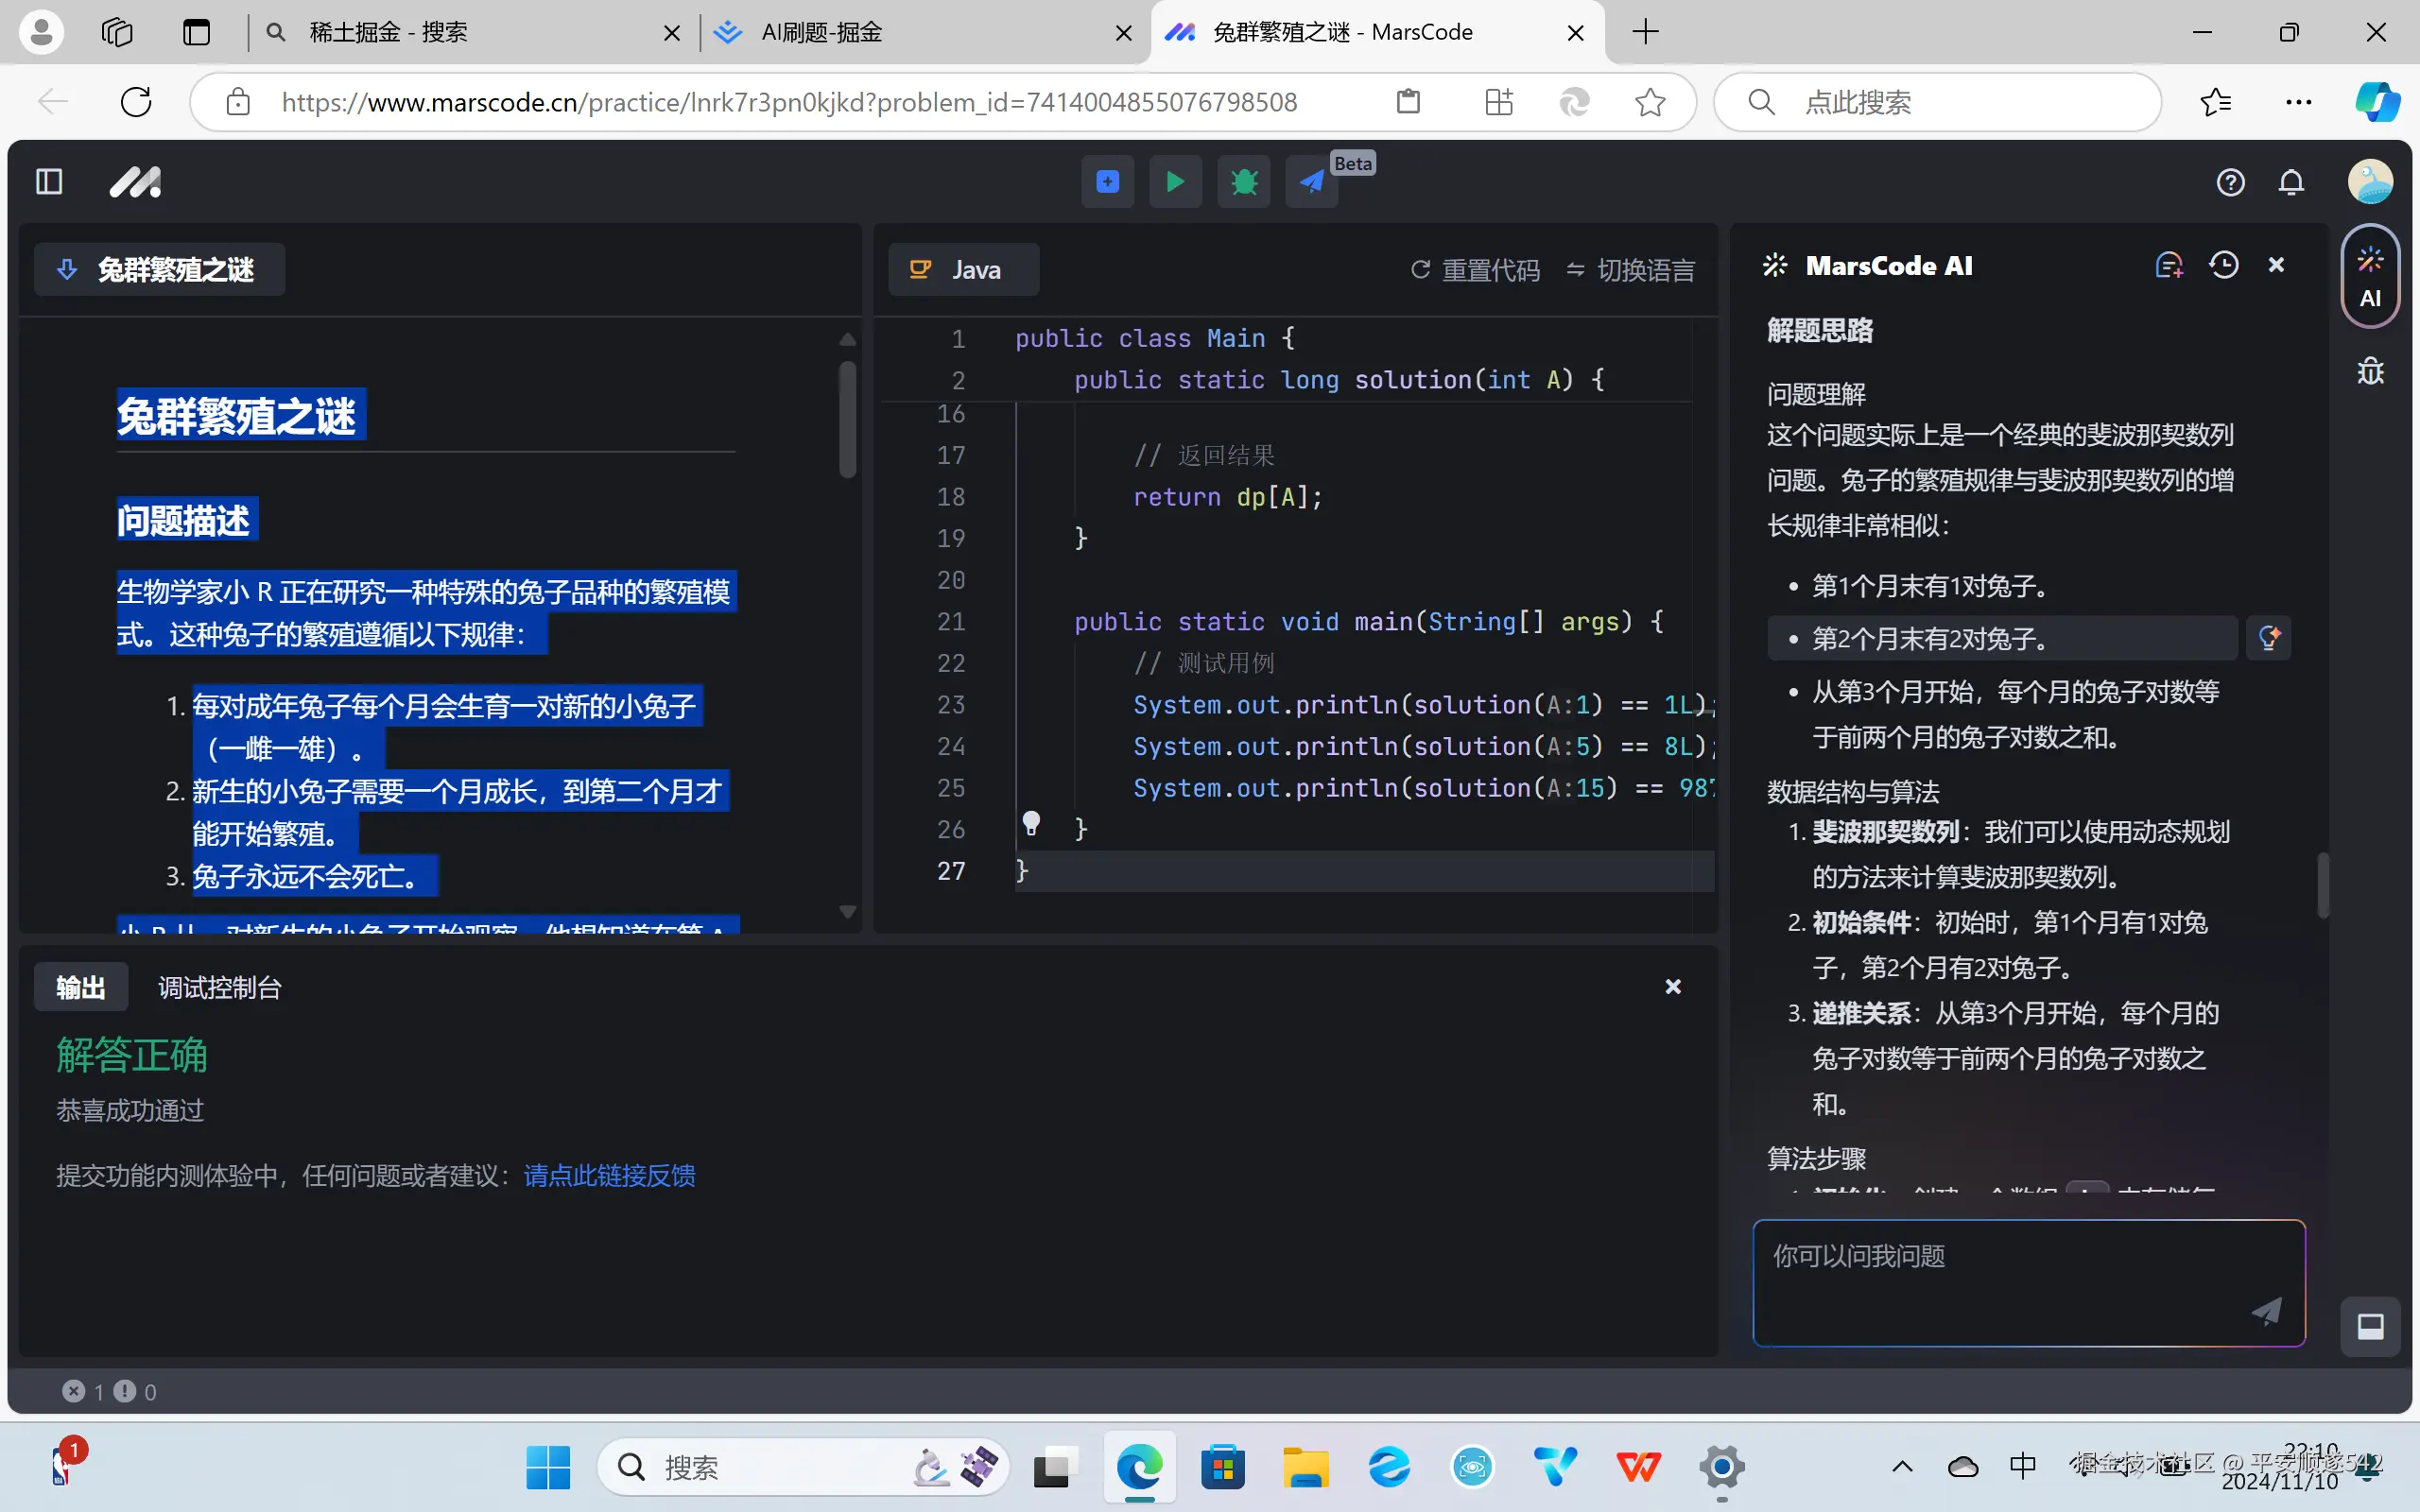Click the green Run code button
2420x1512 pixels.
(x=1175, y=182)
